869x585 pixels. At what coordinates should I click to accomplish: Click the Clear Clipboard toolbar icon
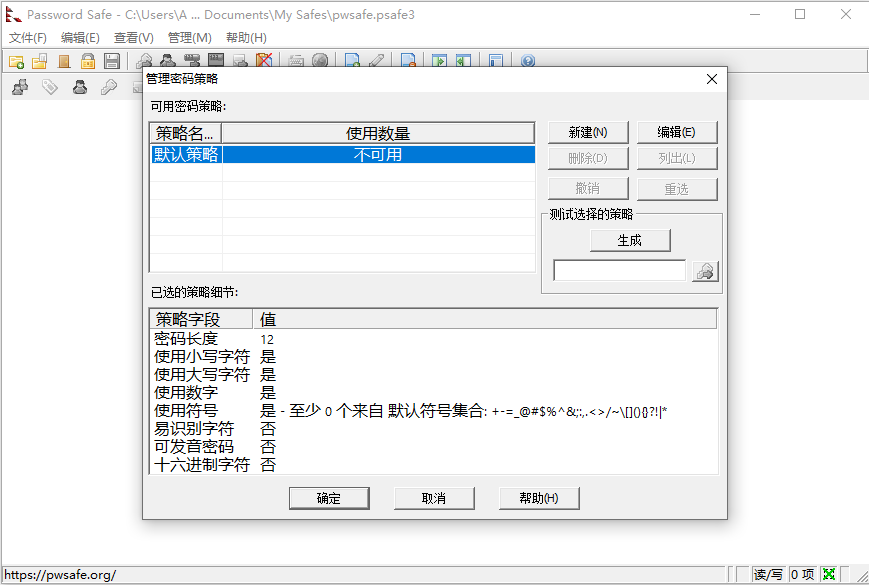click(x=264, y=60)
